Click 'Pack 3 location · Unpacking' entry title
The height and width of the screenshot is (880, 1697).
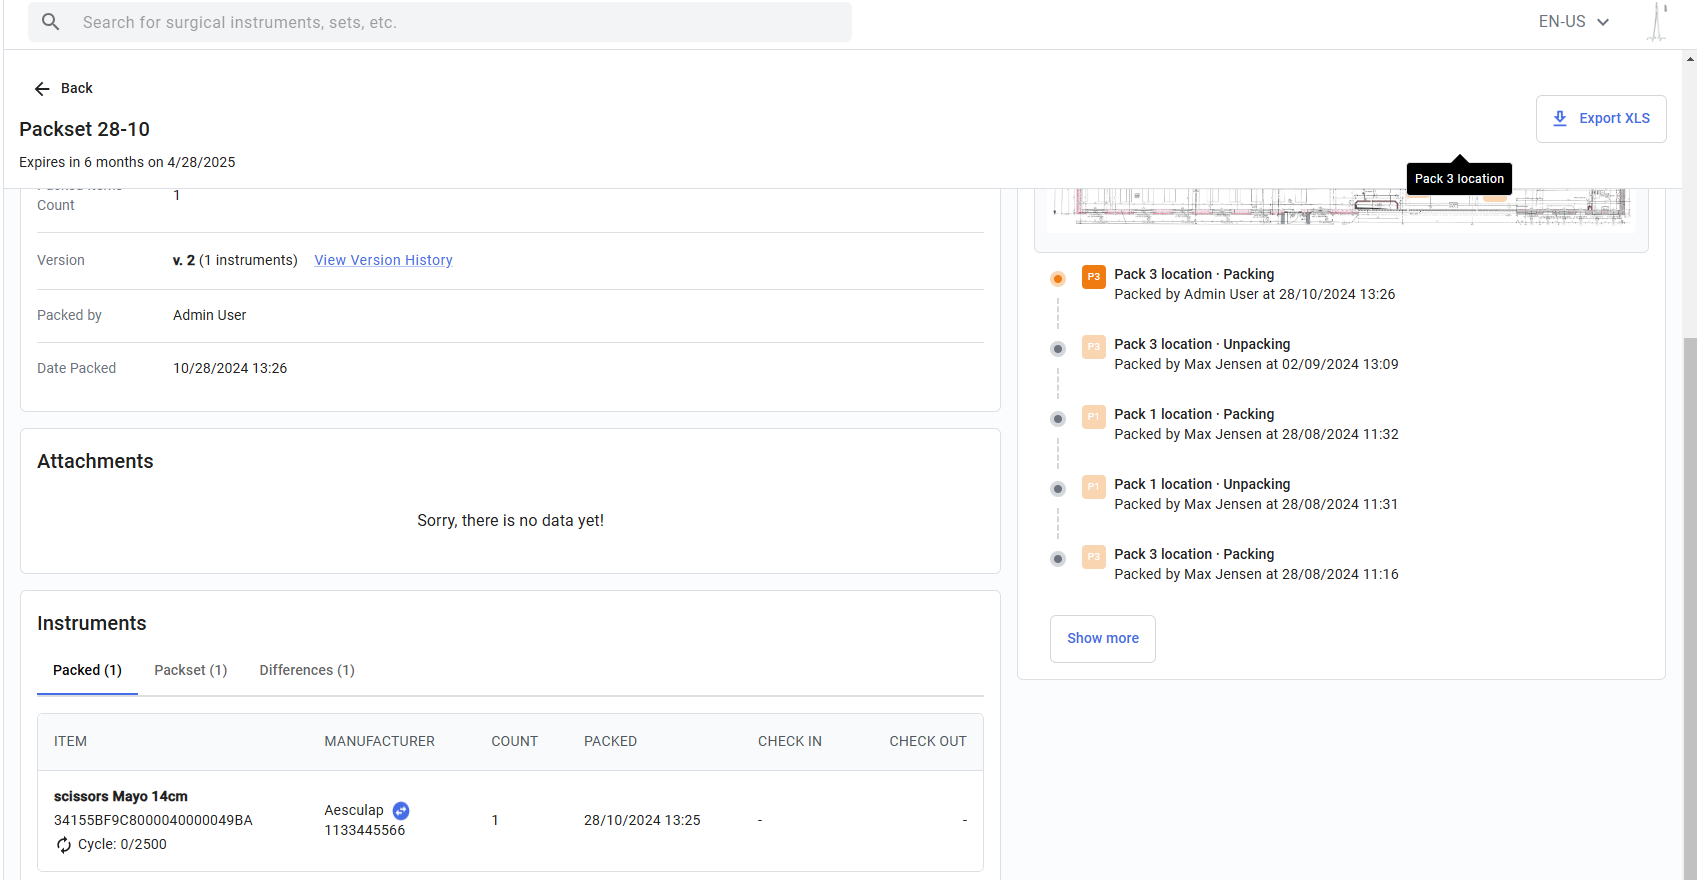[x=1202, y=345]
